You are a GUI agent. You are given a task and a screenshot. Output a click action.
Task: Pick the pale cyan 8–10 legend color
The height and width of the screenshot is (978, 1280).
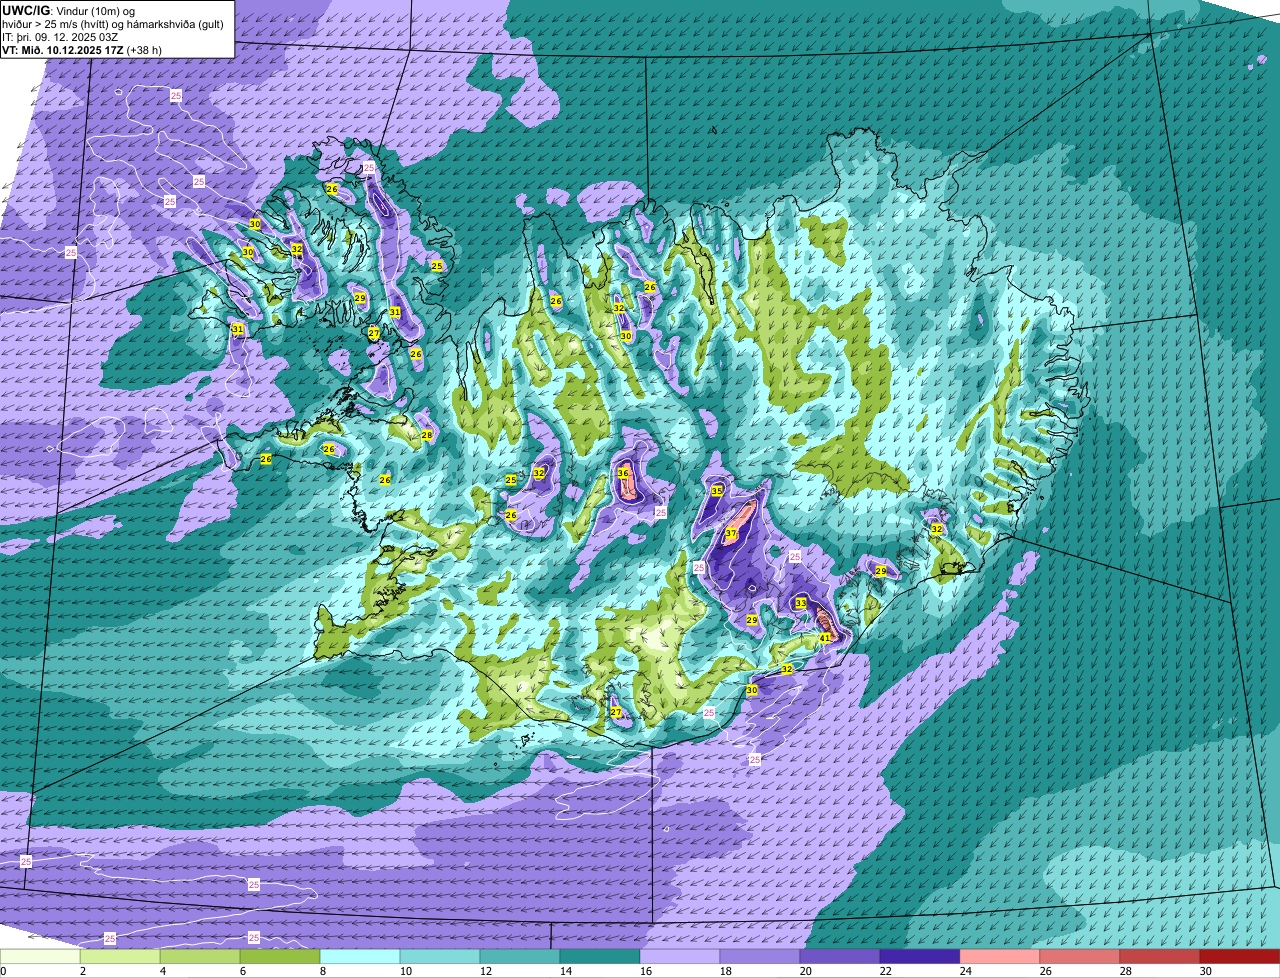click(x=360, y=957)
